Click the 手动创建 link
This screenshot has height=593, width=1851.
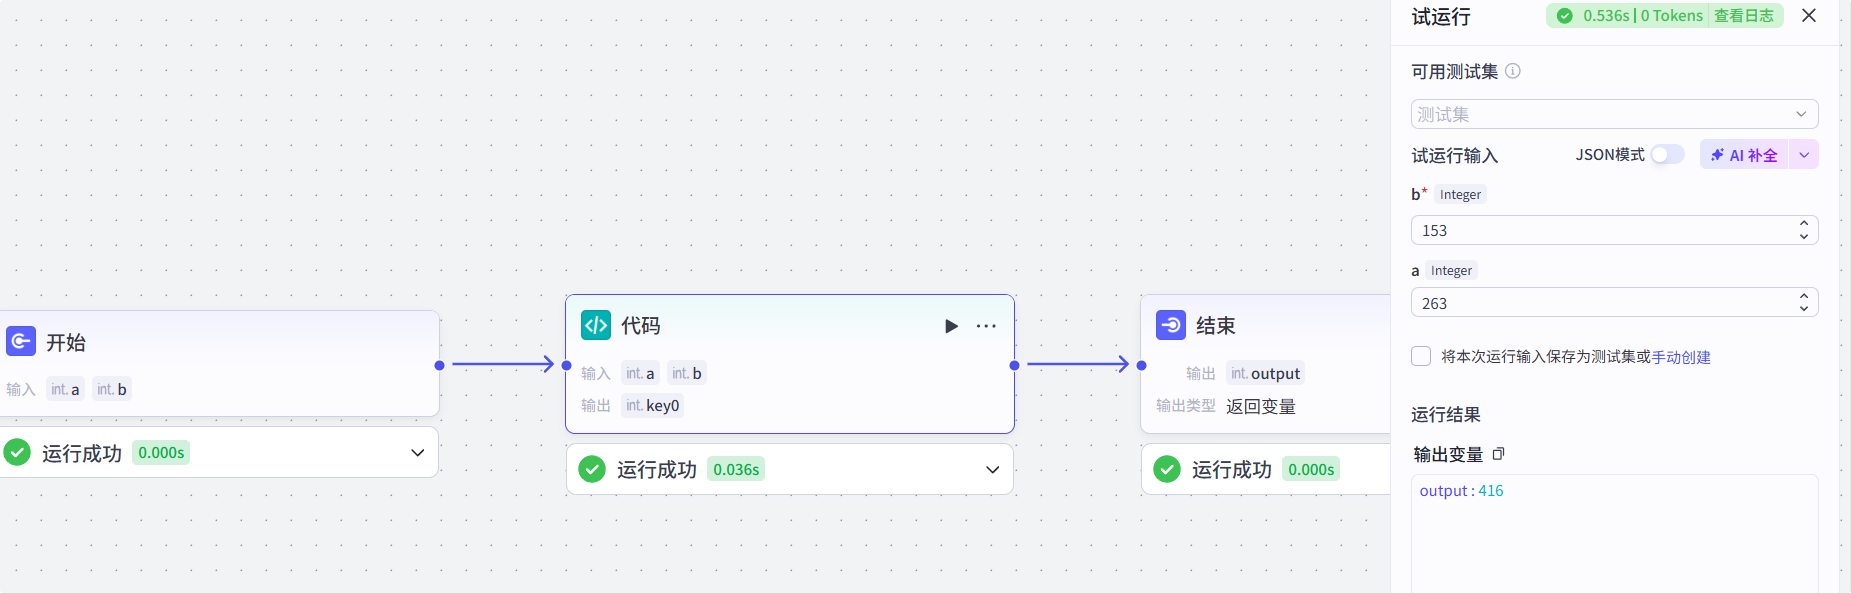pos(1681,357)
